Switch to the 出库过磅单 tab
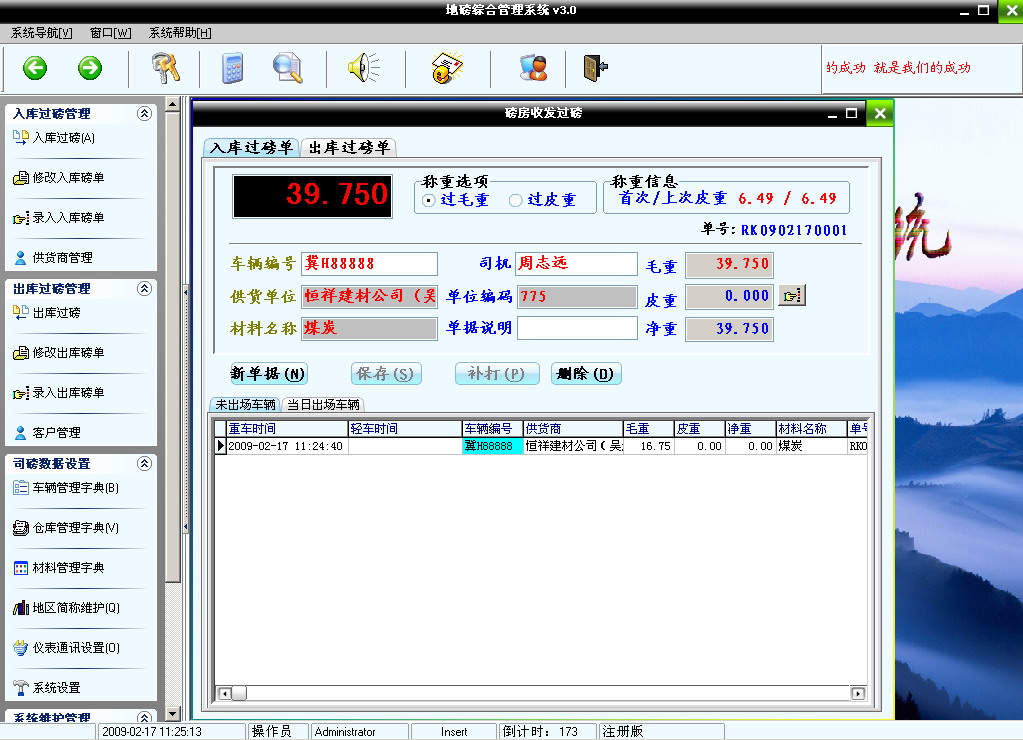1023x740 pixels. pyautogui.click(x=348, y=148)
